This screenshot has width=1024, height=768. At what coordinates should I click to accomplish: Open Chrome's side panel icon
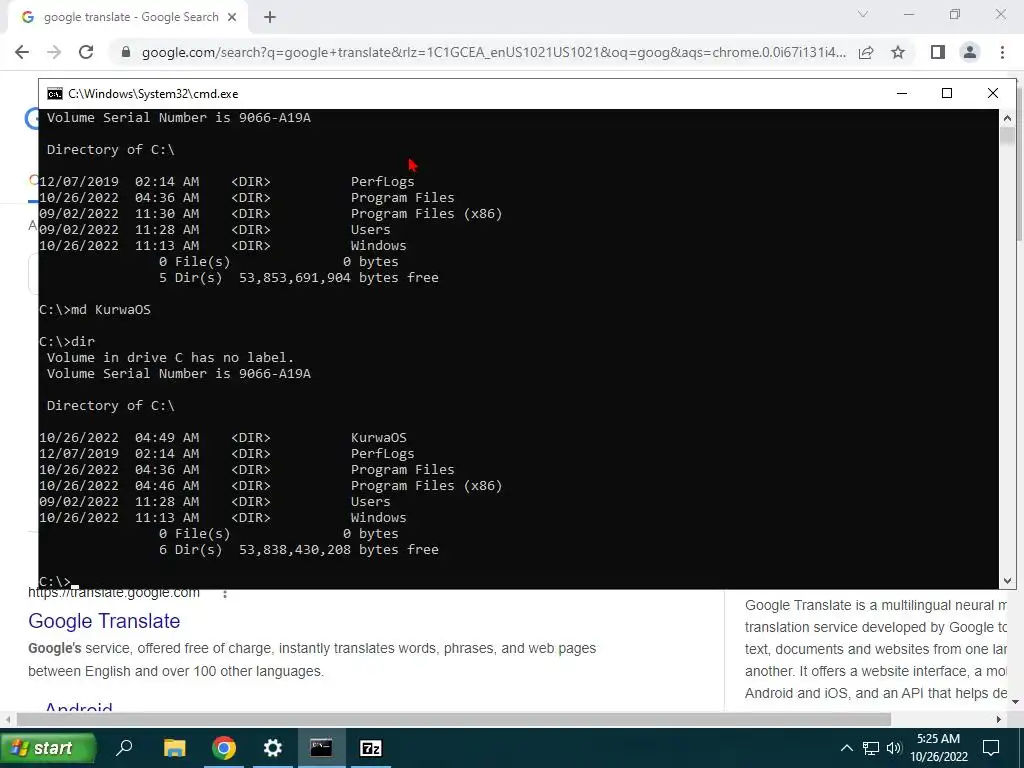(x=938, y=52)
